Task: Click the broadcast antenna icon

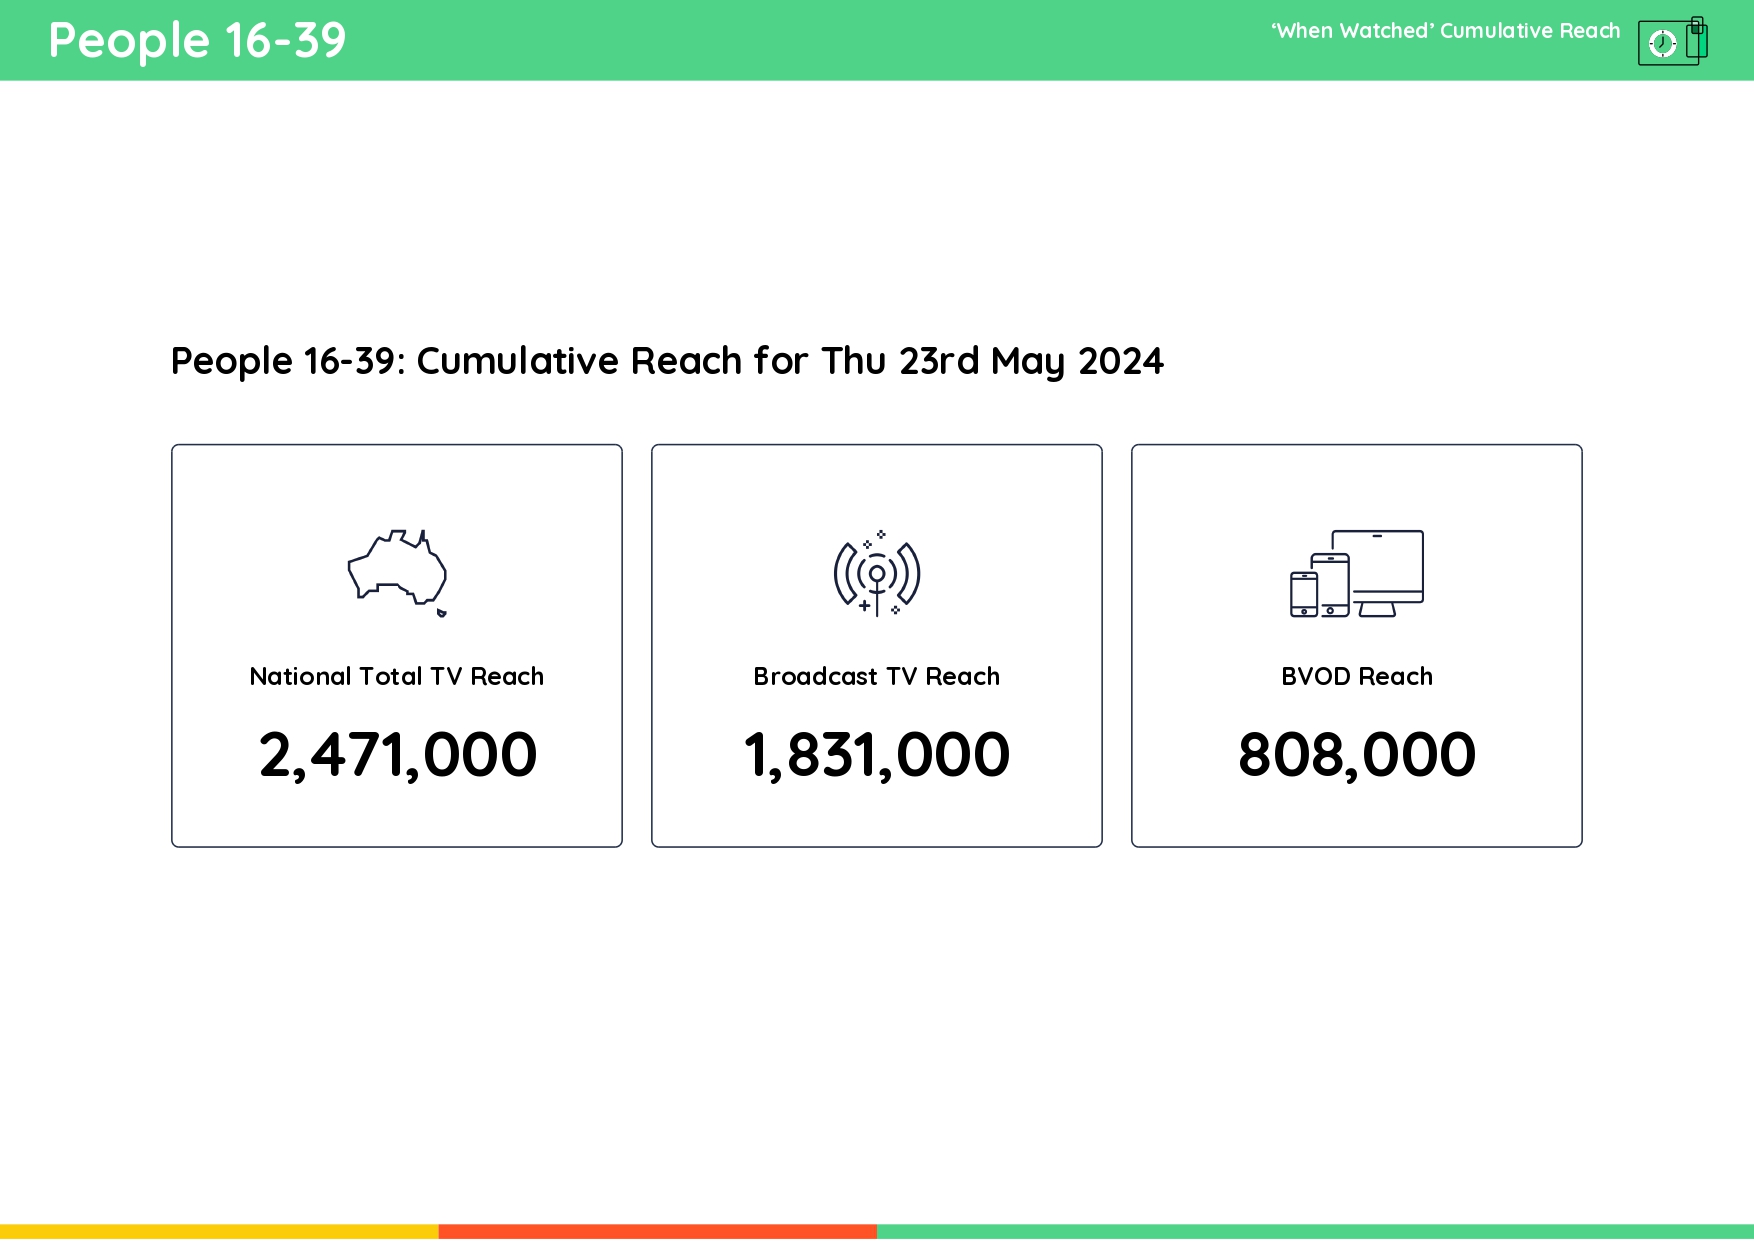Action: tap(876, 575)
